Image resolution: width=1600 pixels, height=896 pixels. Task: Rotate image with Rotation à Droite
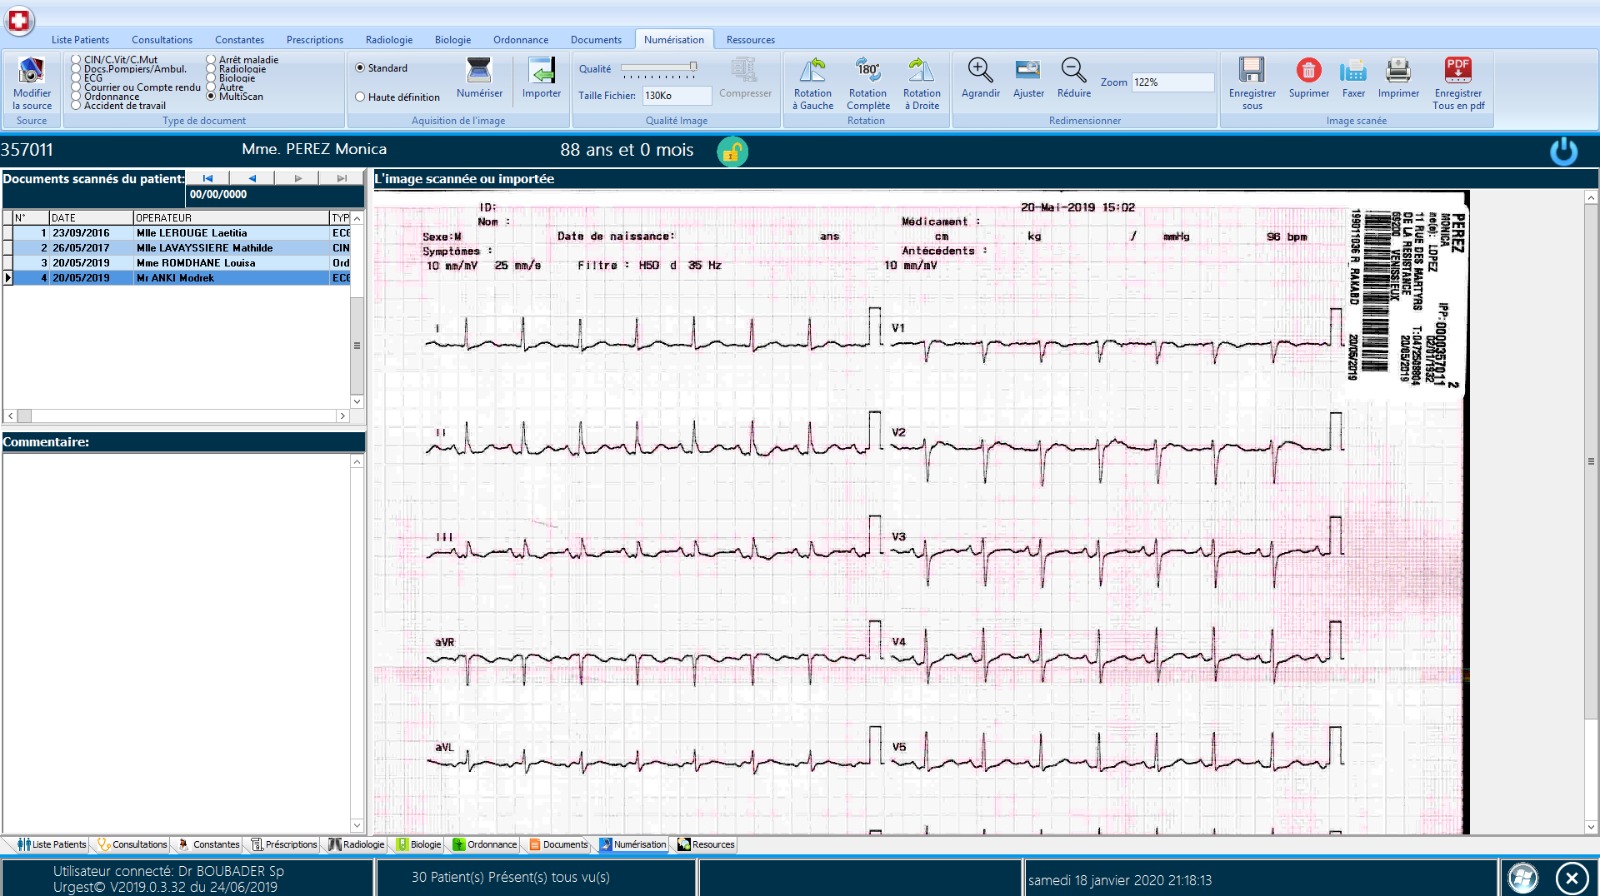coord(921,70)
